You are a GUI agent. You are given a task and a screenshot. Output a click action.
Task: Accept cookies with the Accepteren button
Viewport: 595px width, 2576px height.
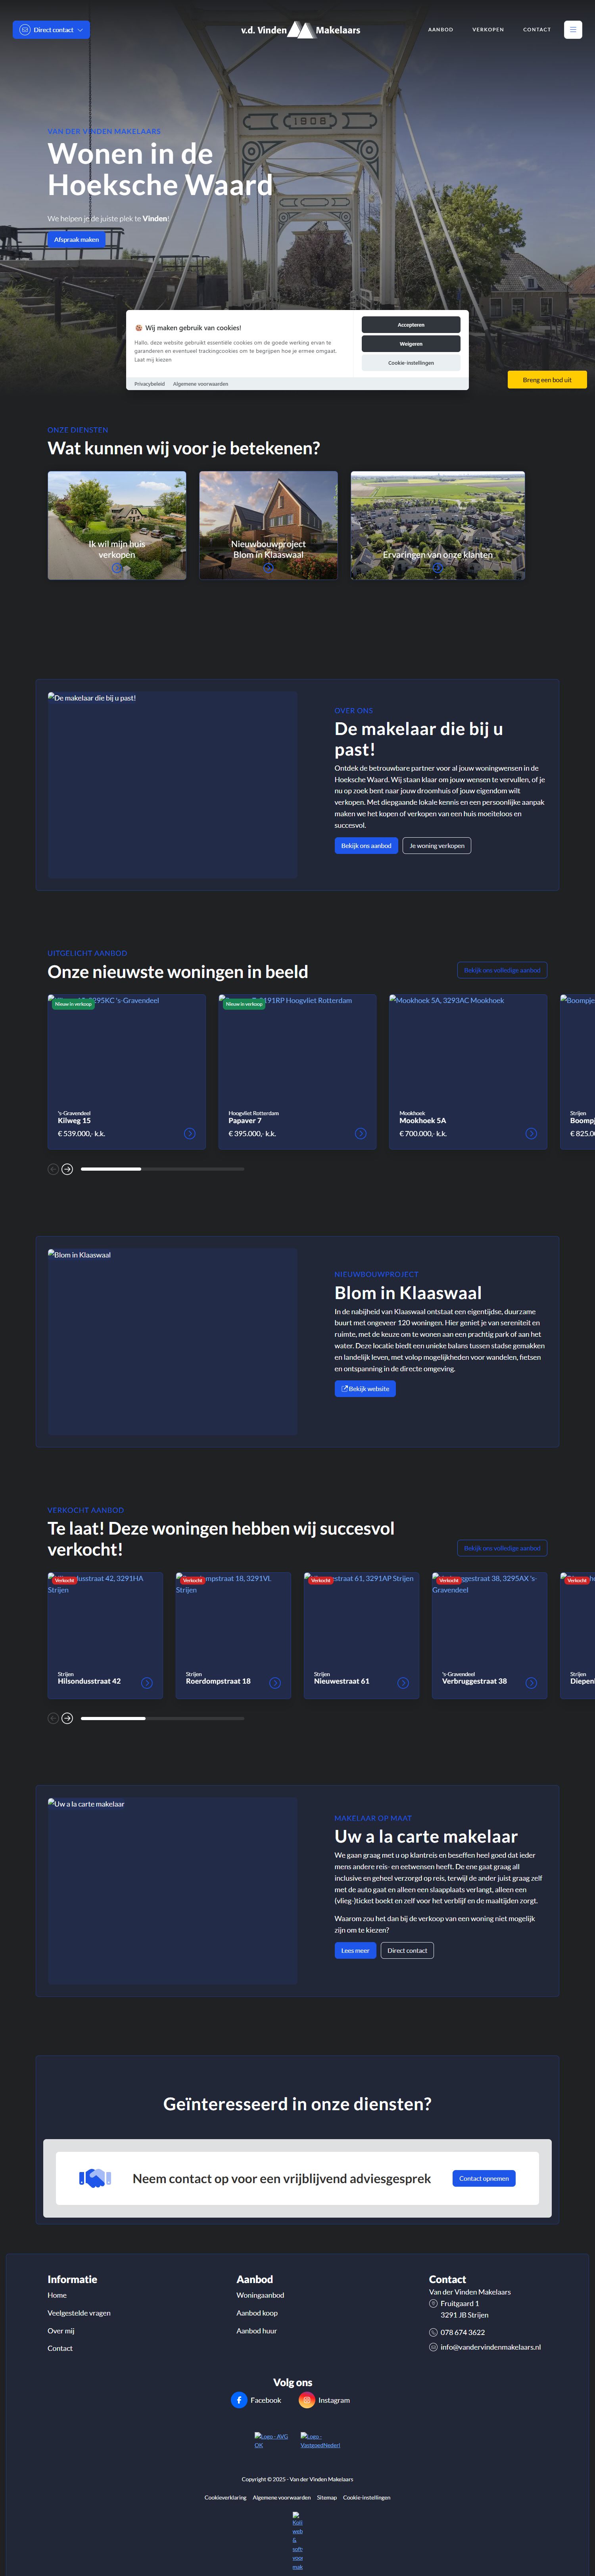tap(410, 325)
